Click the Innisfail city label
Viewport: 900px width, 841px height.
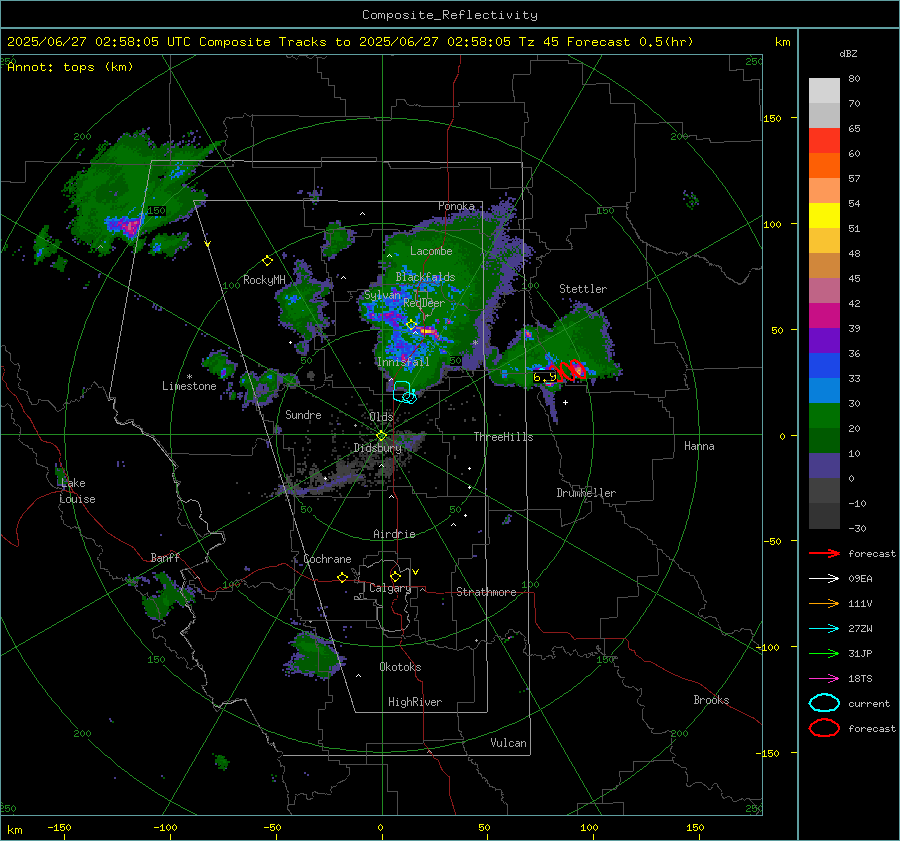(403, 362)
